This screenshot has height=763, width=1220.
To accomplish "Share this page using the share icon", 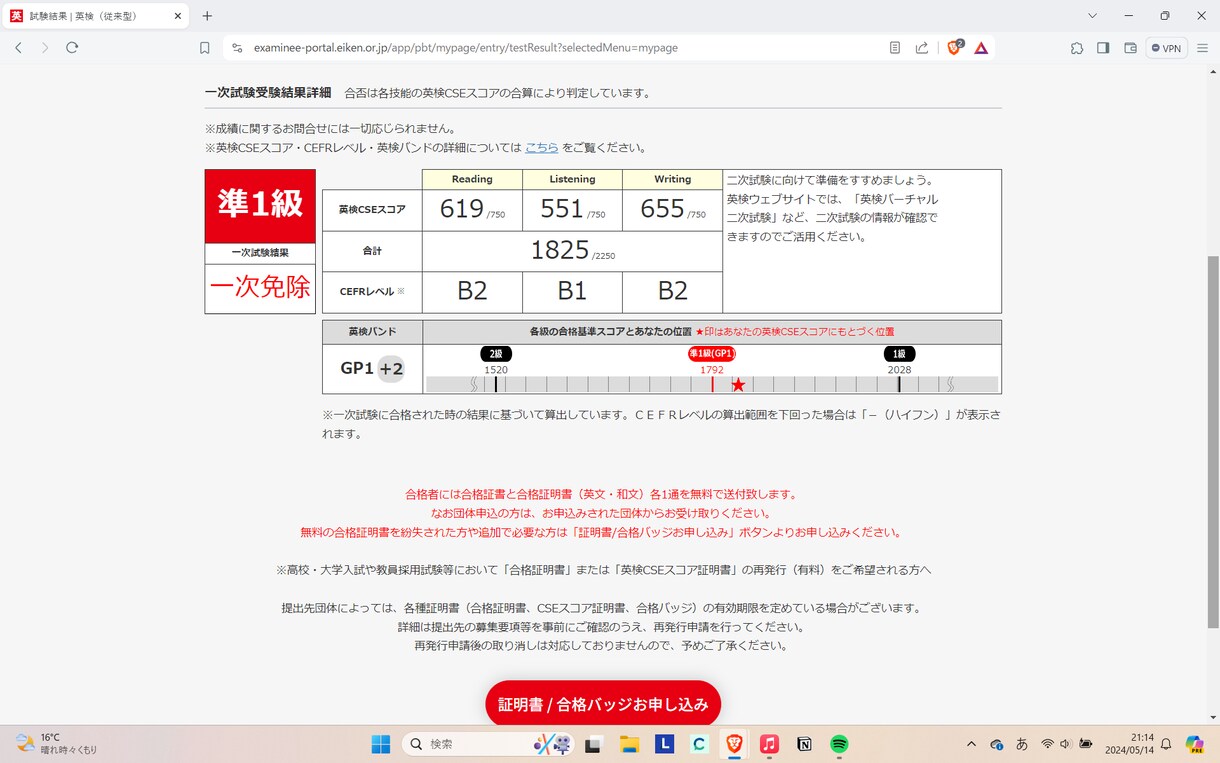I will [x=922, y=47].
